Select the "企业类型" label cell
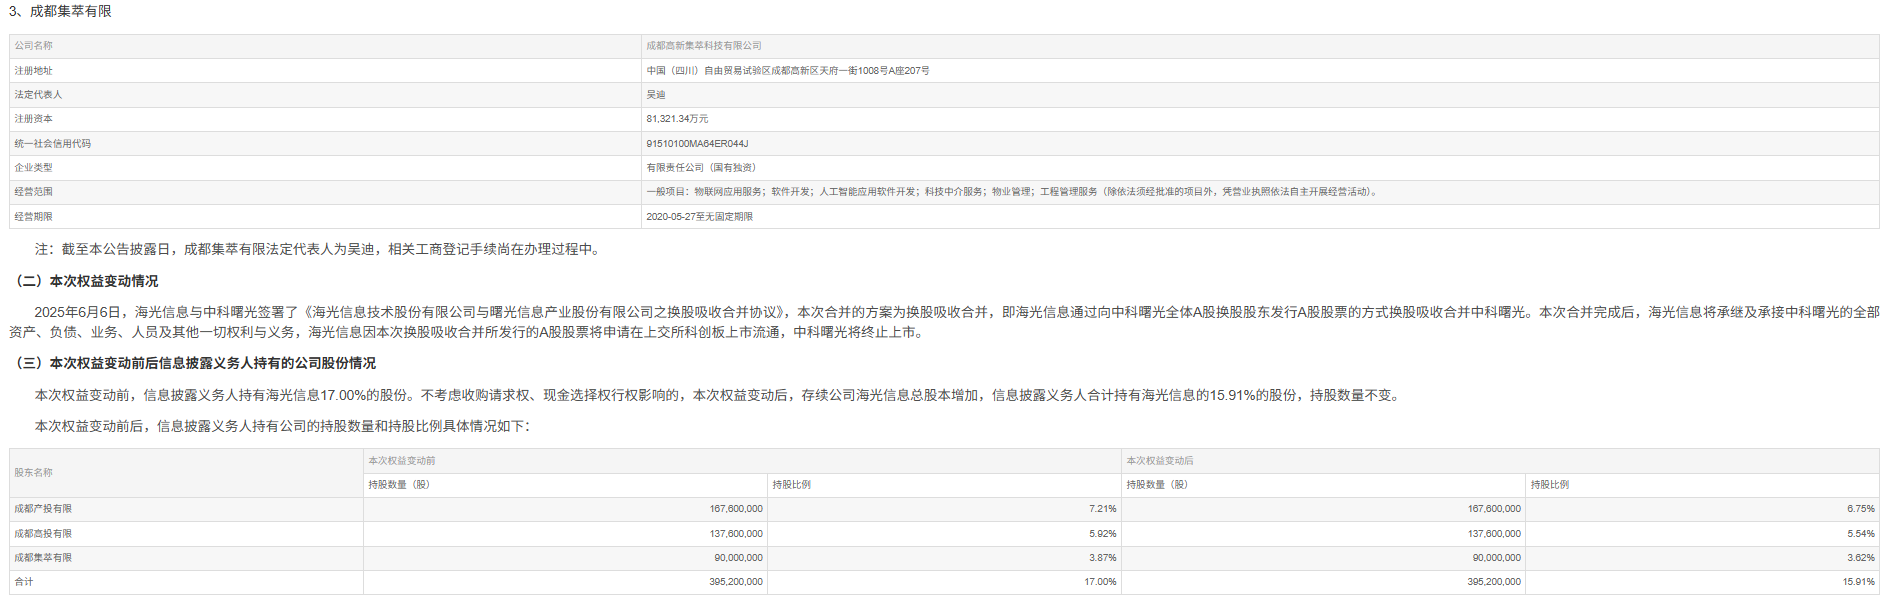Screen dimensions: 1892x604 (325, 168)
